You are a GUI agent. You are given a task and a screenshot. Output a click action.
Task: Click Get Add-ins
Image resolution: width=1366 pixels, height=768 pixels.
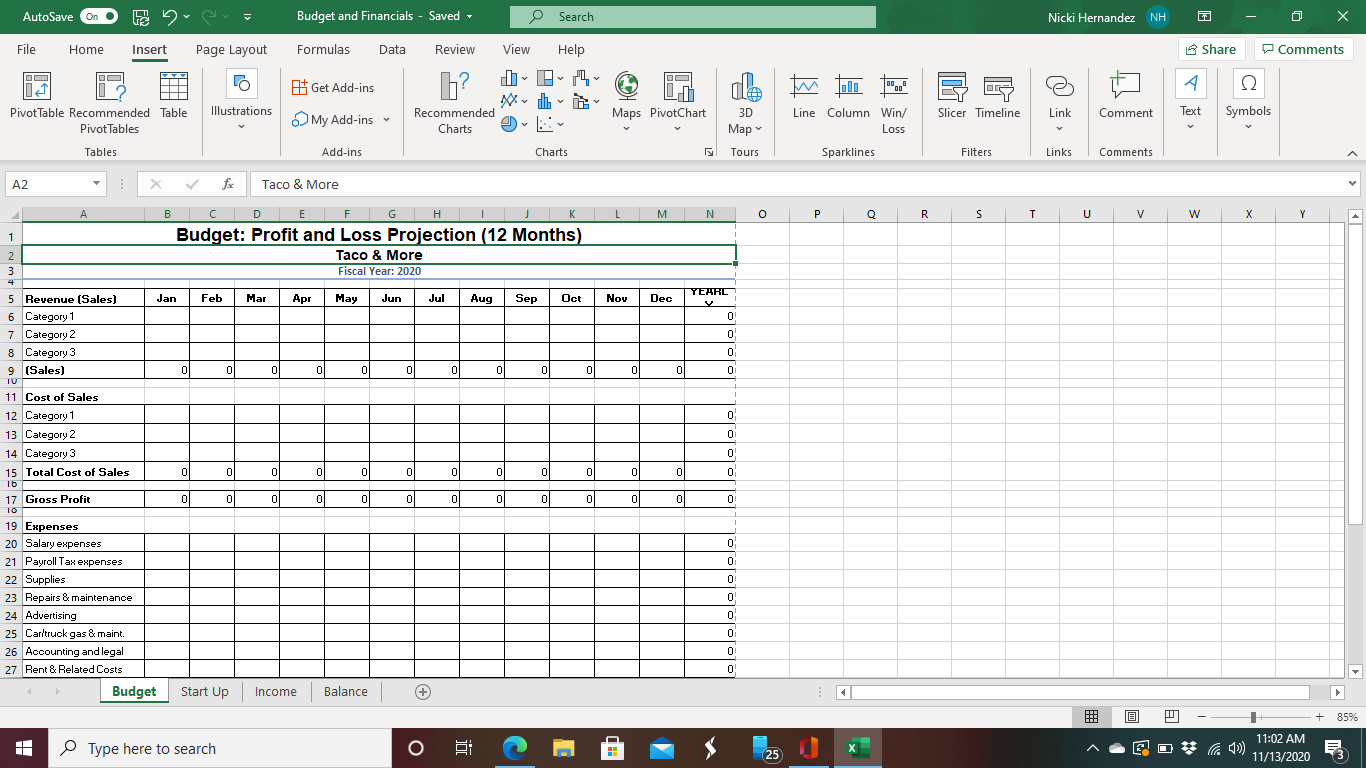[334, 88]
